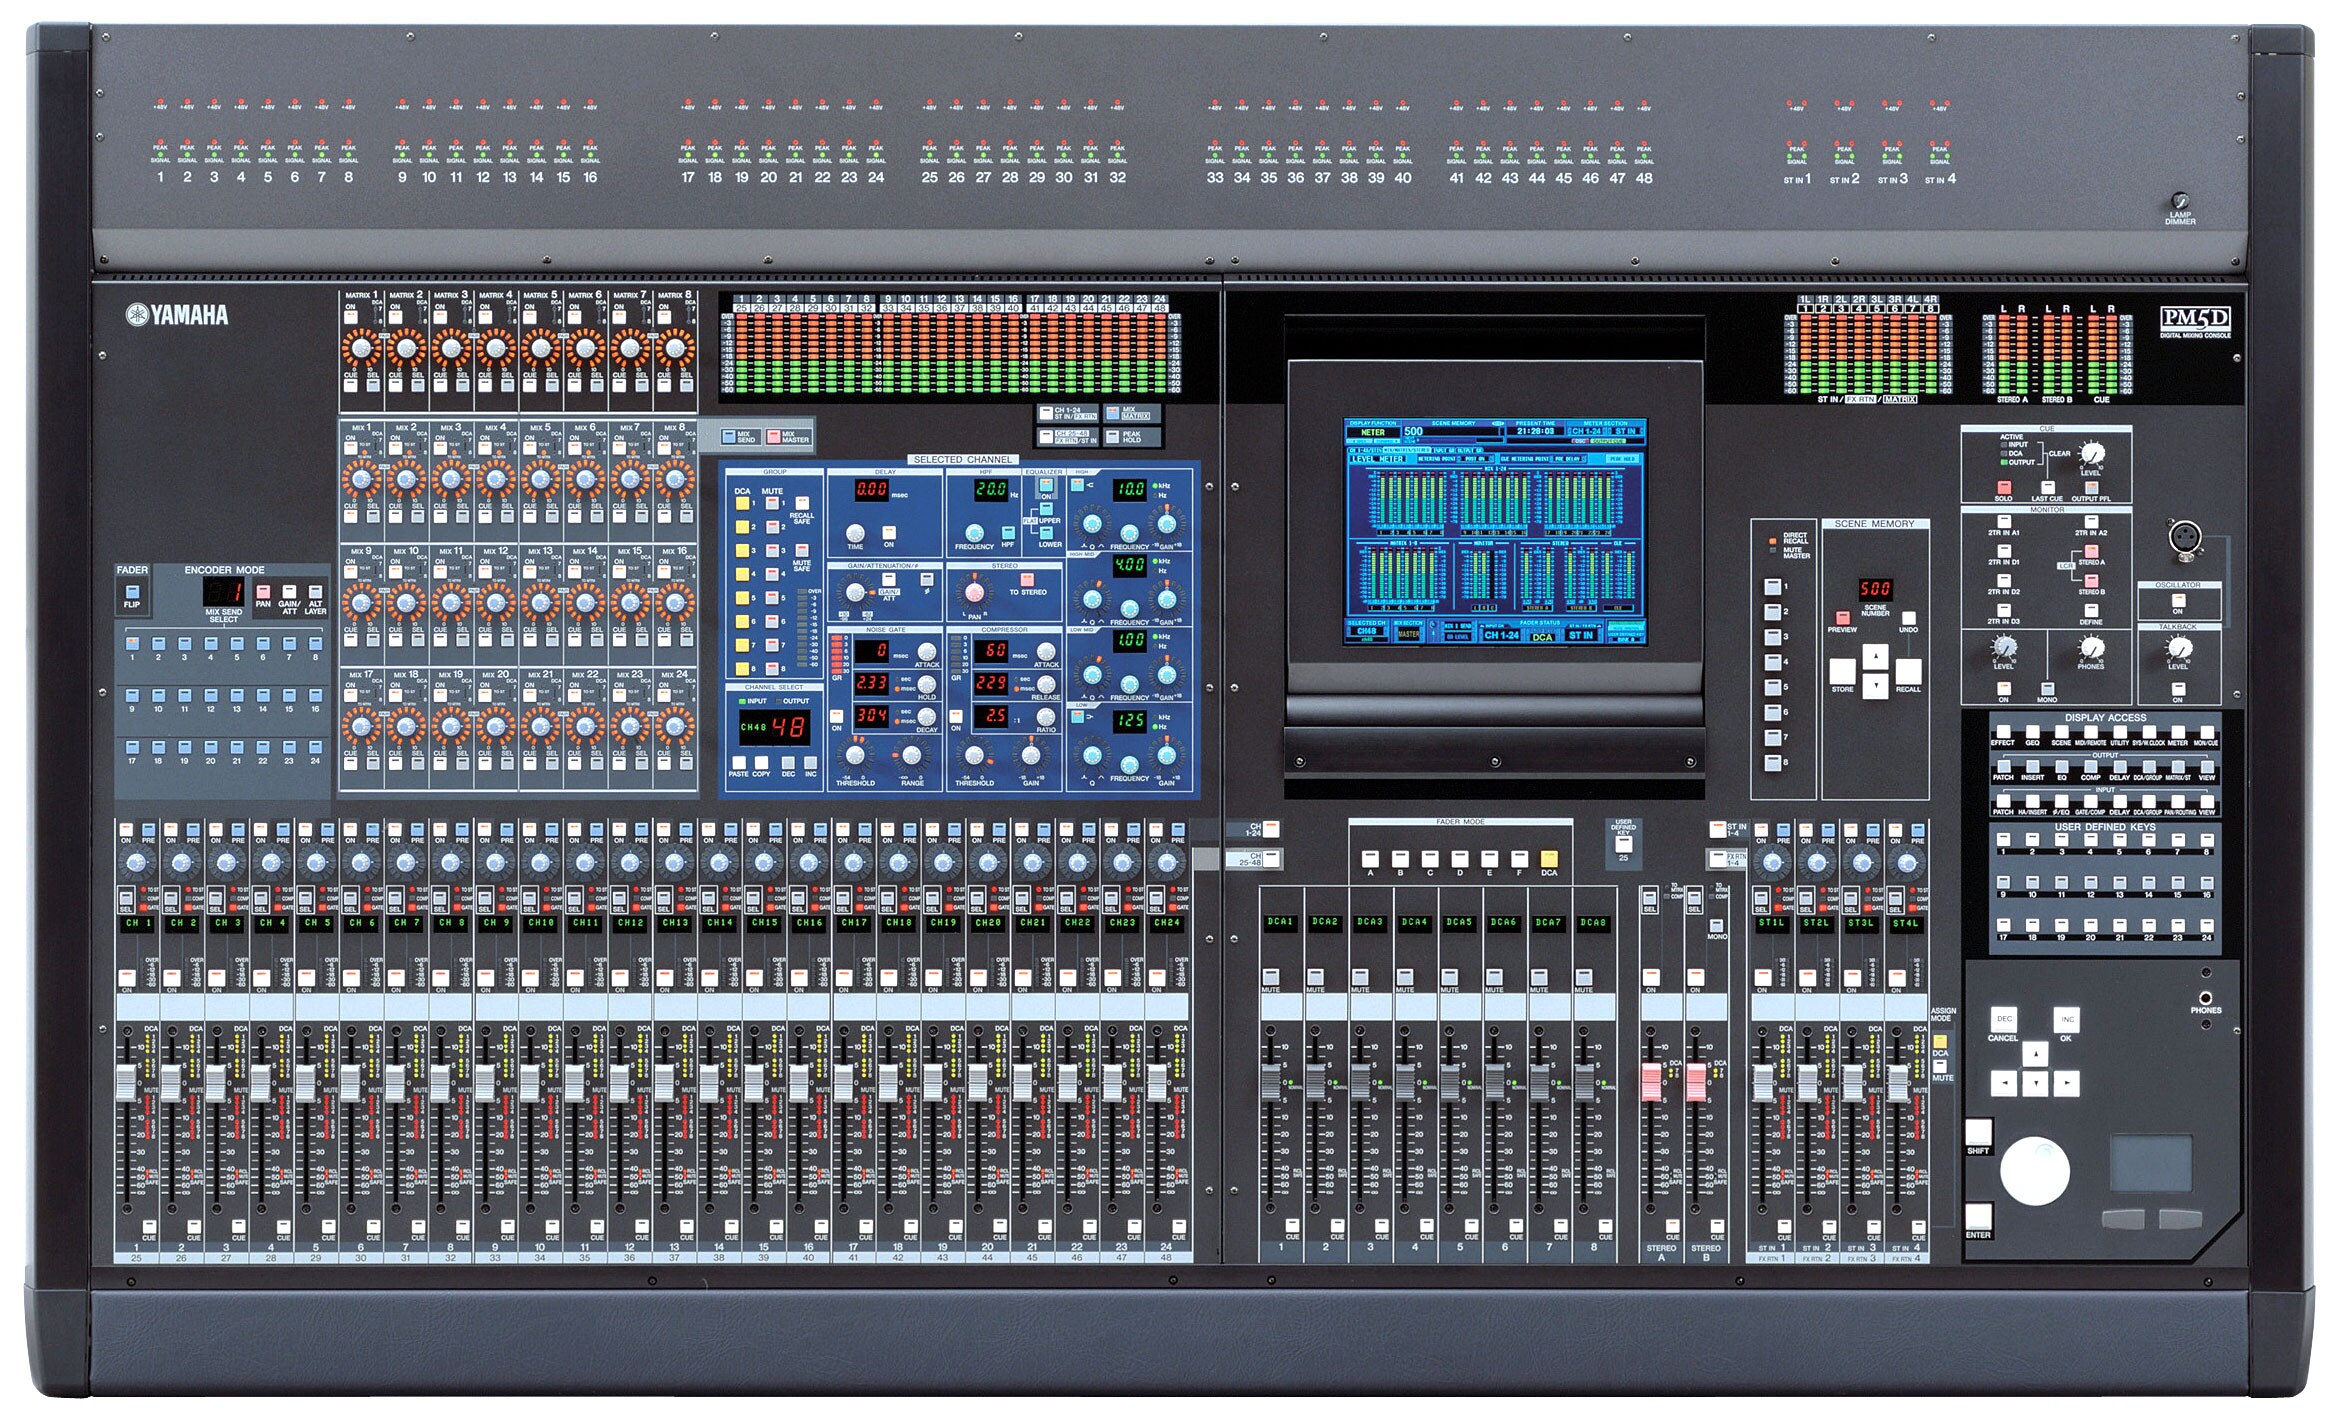
Task: Open the output COMP display screen
Action: [x=2091, y=767]
